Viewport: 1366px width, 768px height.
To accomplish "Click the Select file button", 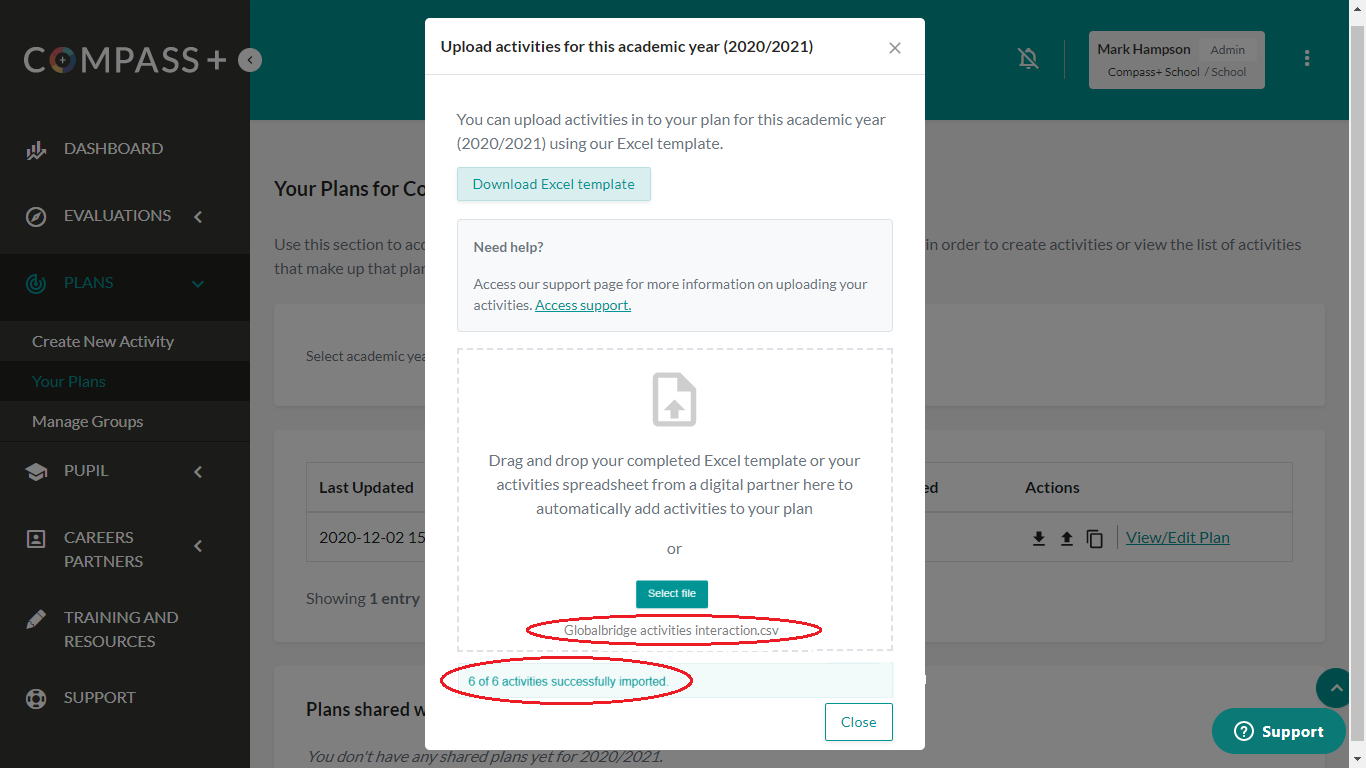I will [672, 593].
